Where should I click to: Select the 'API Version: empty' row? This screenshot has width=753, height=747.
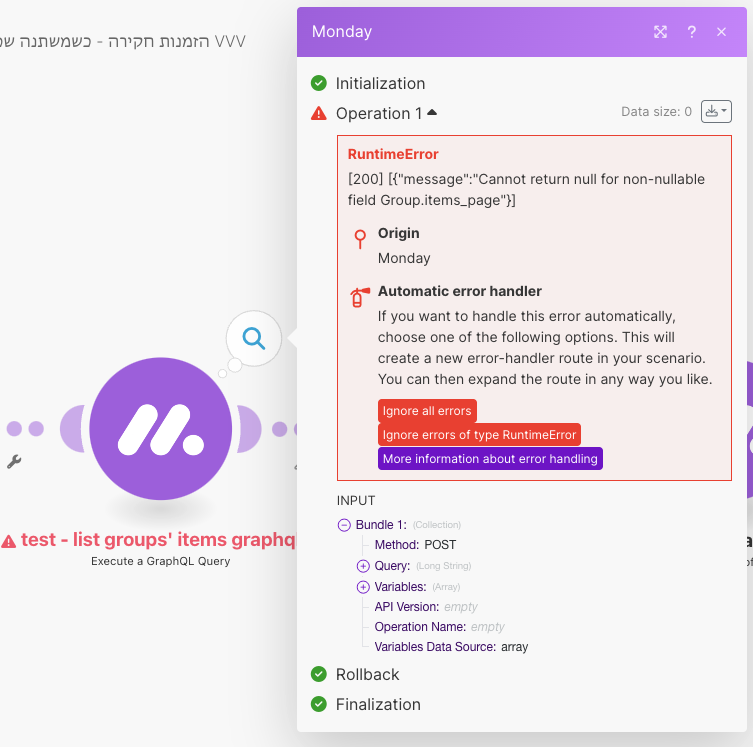pos(426,607)
